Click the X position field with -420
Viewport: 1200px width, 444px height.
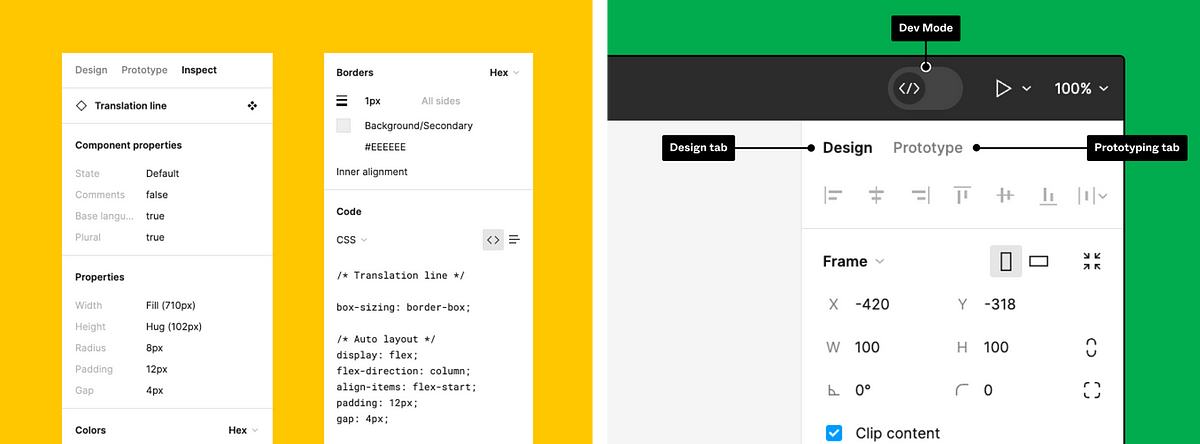coord(872,304)
